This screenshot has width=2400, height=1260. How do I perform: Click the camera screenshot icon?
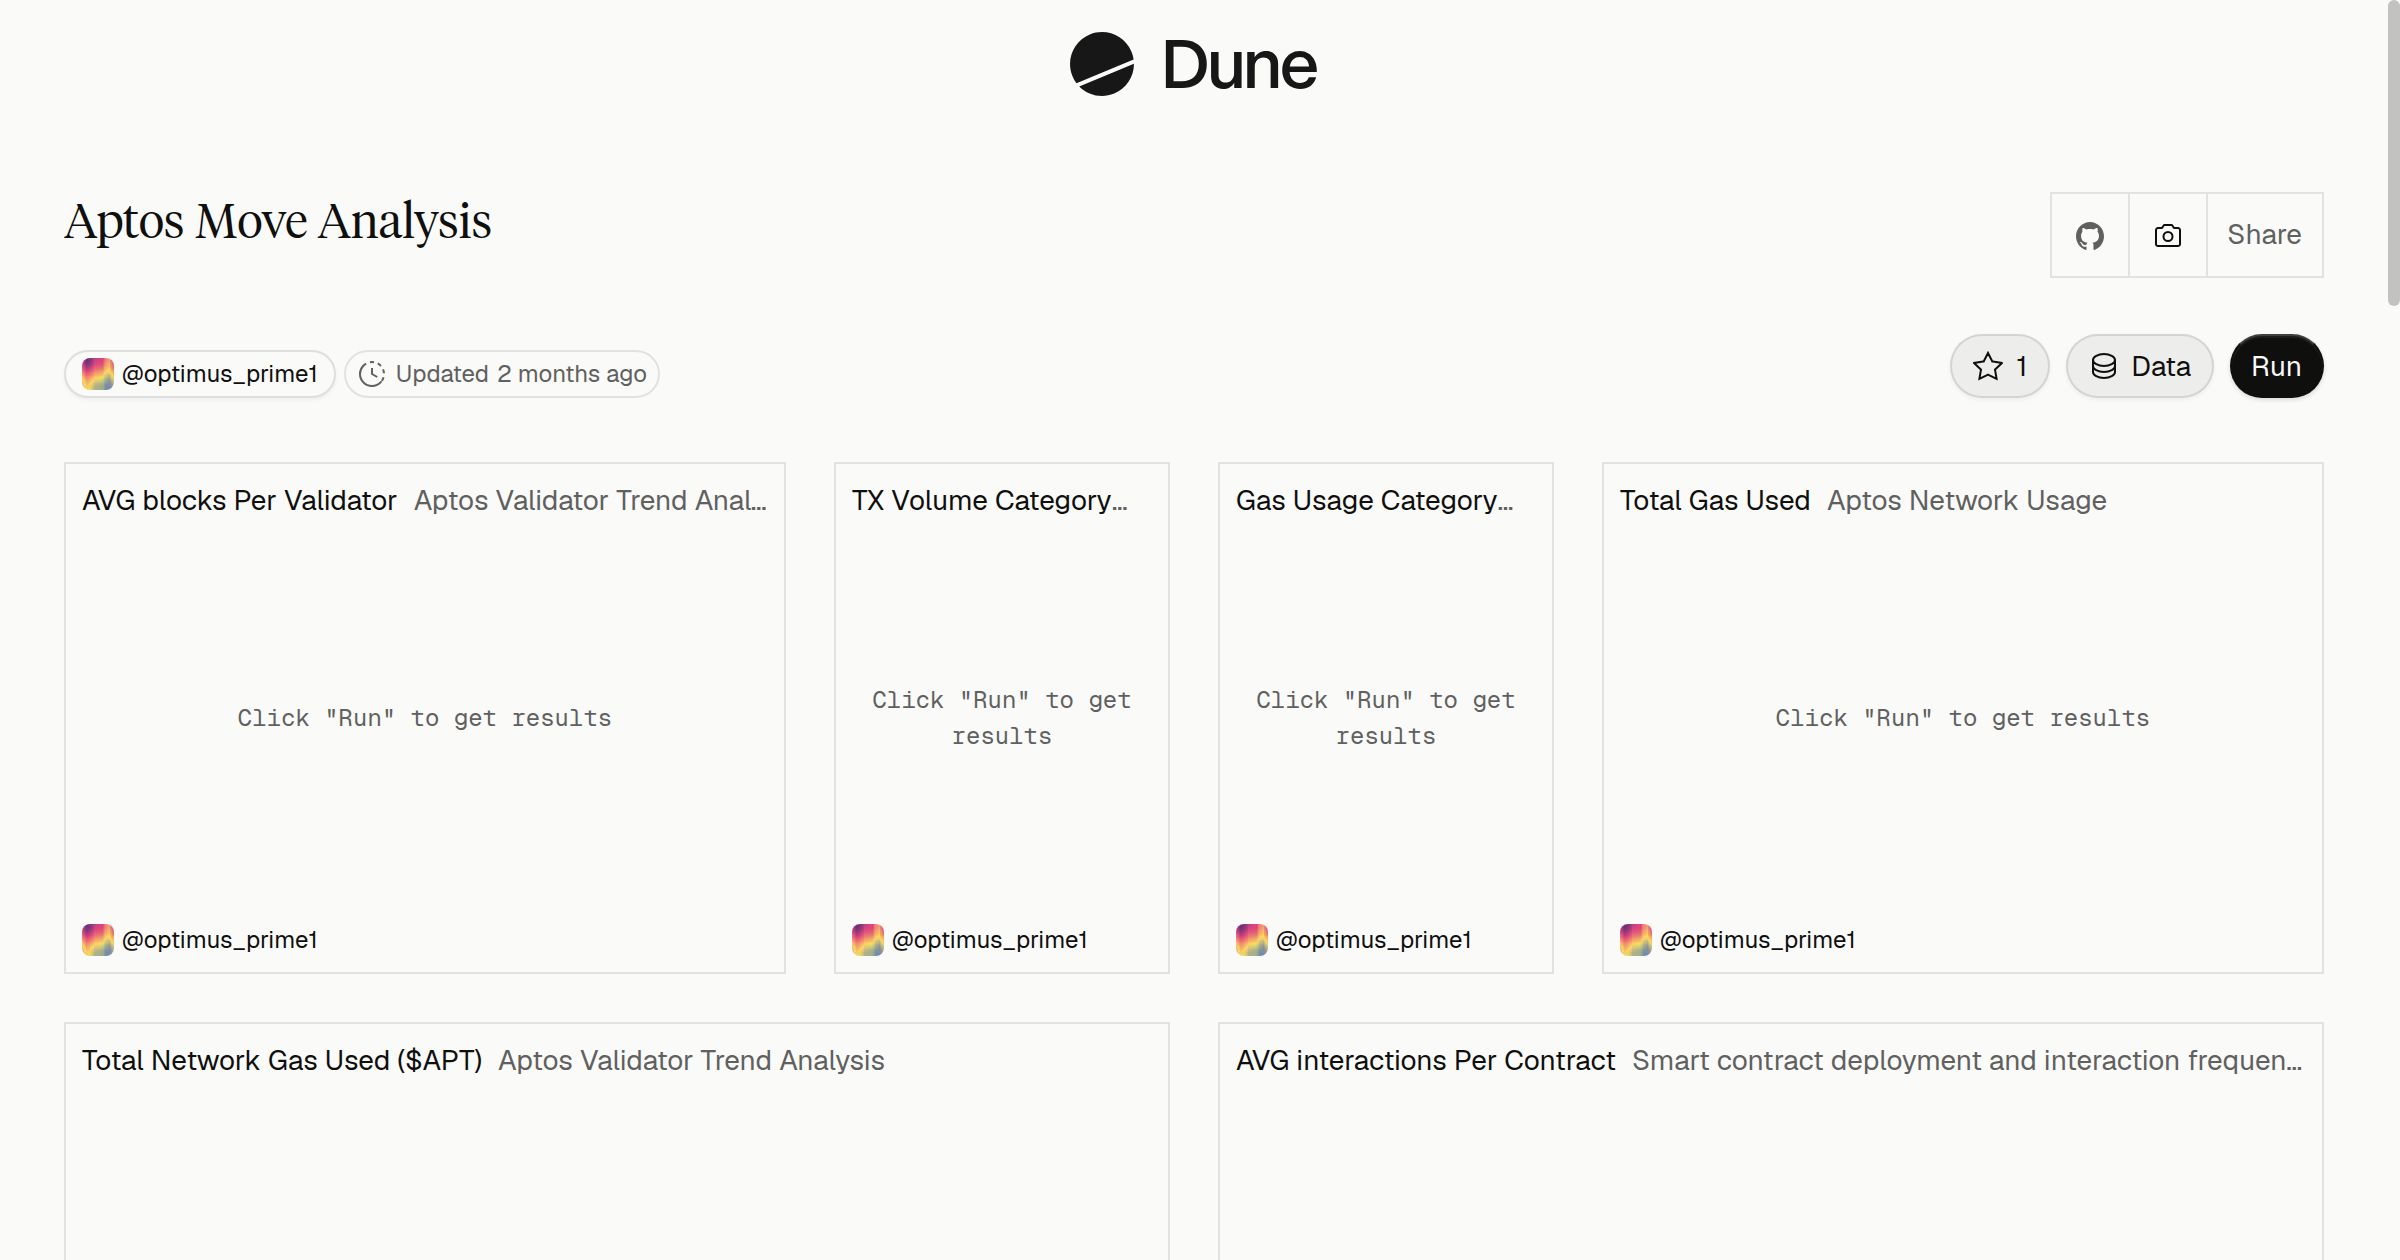(x=2167, y=235)
